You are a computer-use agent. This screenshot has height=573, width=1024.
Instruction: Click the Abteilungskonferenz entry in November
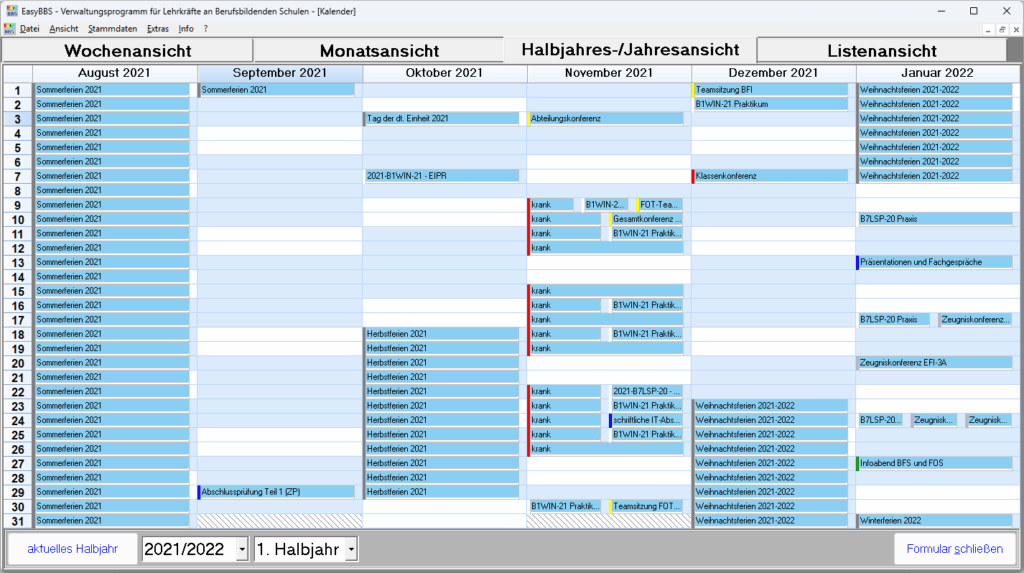coord(605,118)
